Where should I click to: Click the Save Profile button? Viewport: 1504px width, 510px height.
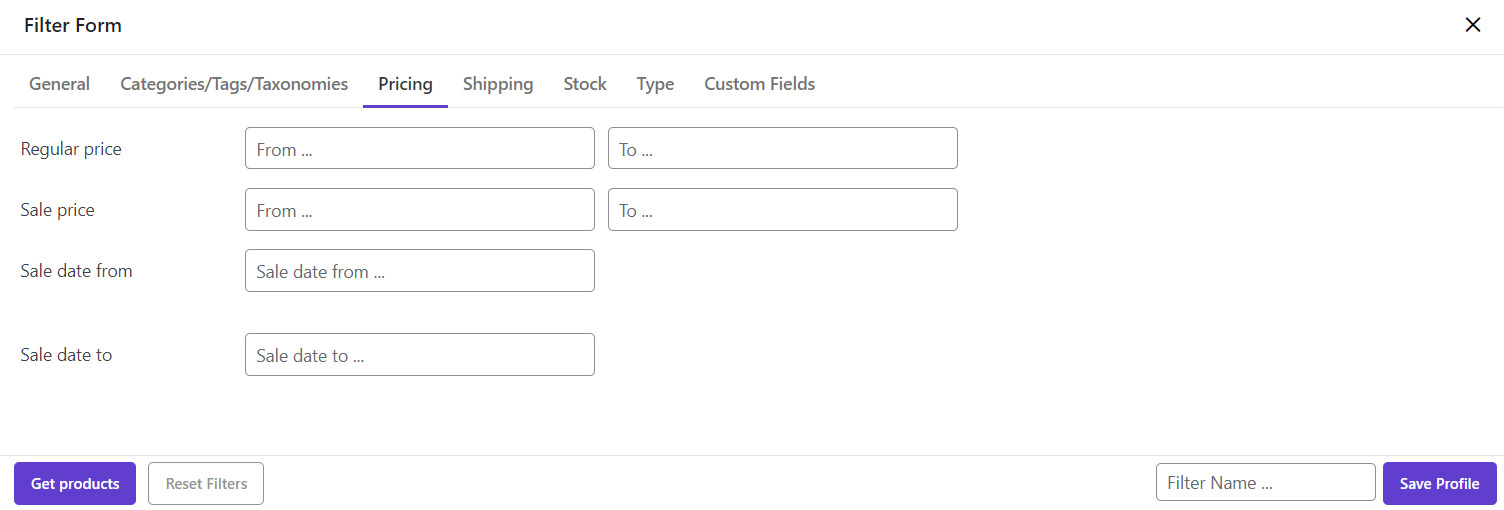pyautogui.click(x=1439, y=484)
